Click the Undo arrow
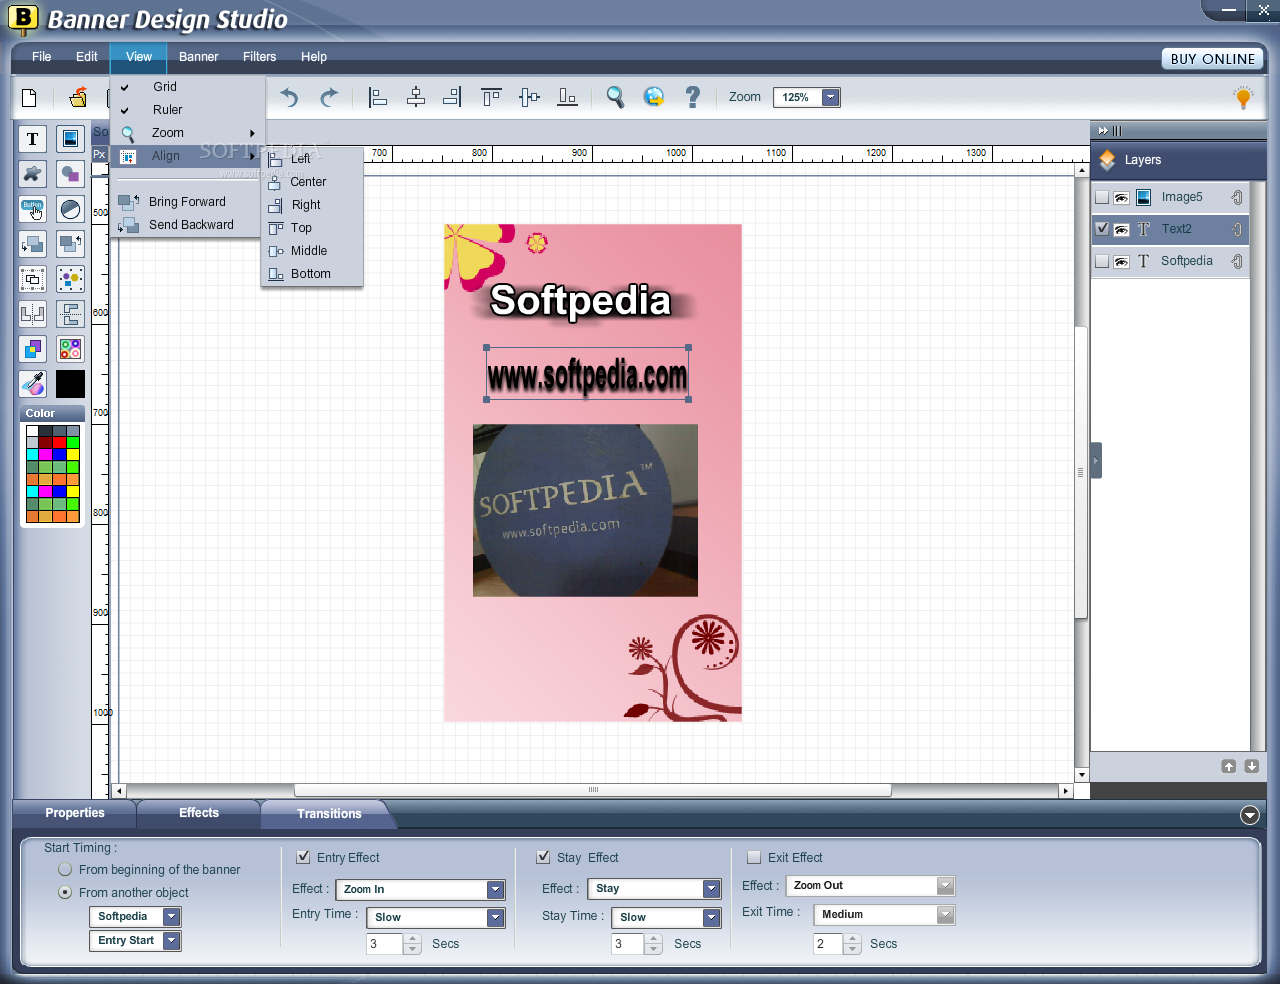The image size is (1280, 984). 289,97
